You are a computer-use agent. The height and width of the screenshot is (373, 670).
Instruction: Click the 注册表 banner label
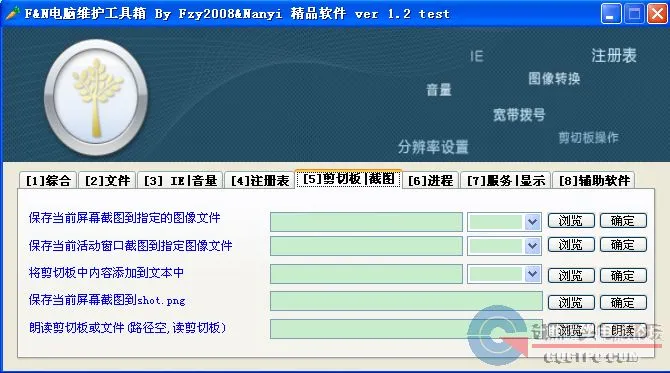(x=614, y=56)
